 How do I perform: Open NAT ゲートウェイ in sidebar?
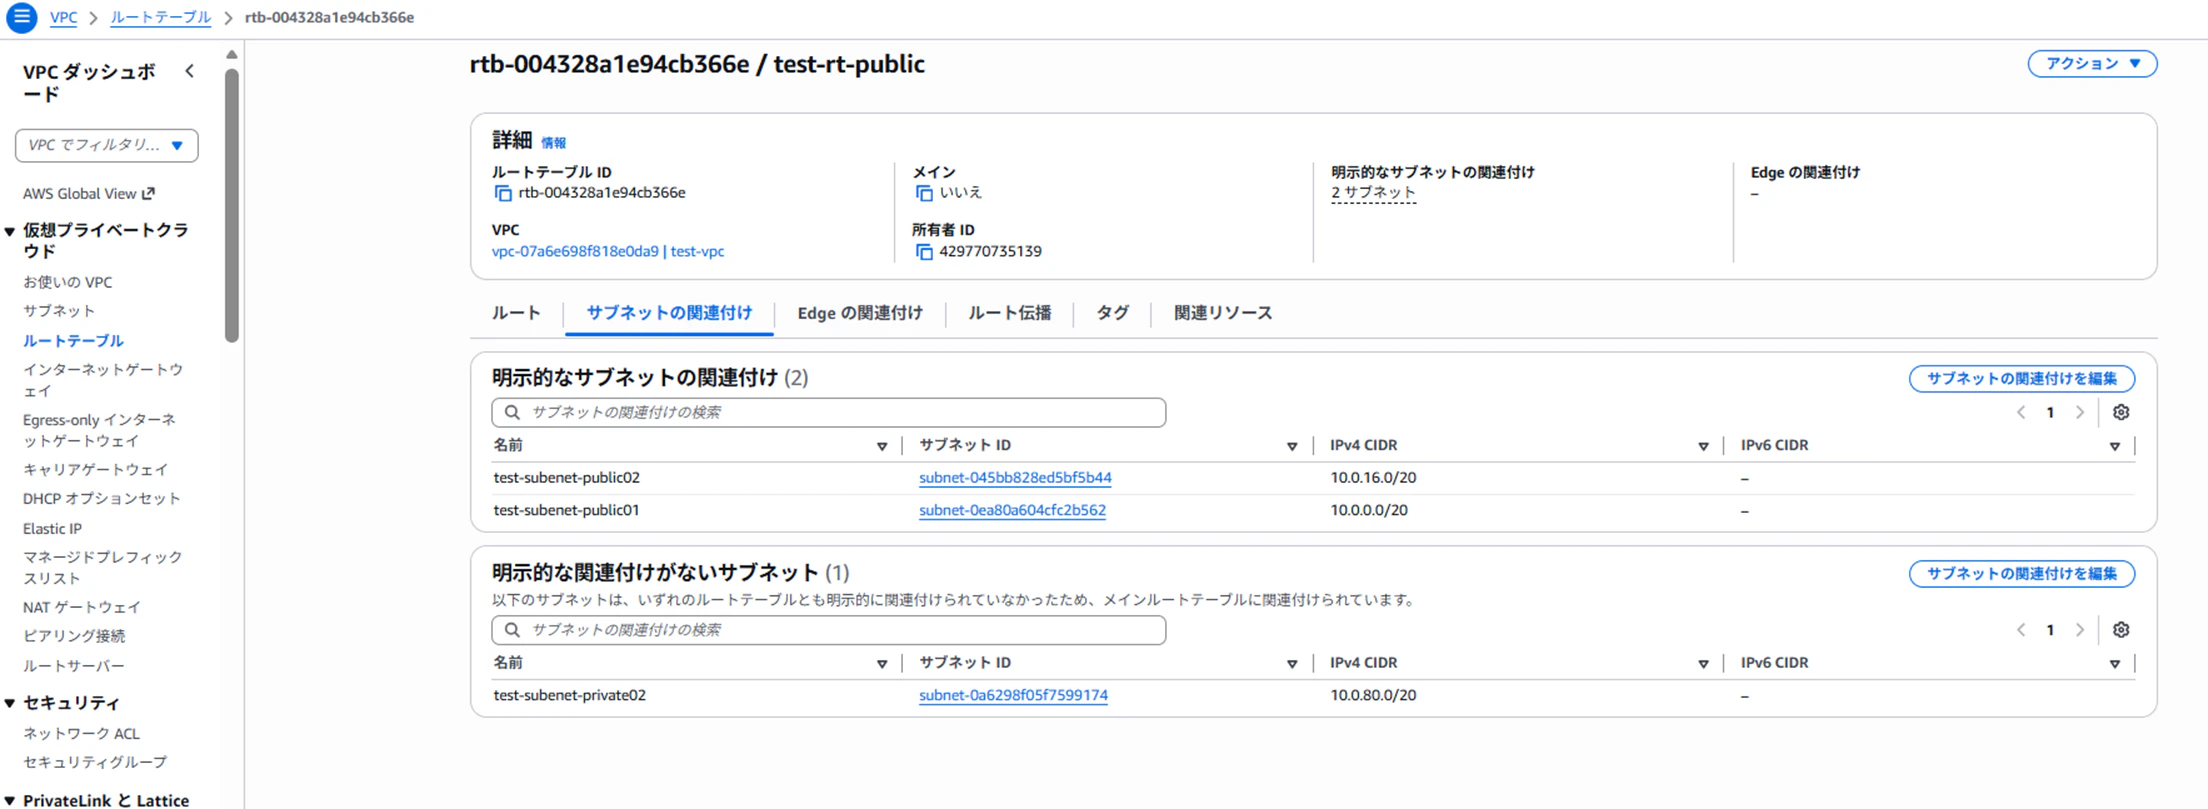82,607
